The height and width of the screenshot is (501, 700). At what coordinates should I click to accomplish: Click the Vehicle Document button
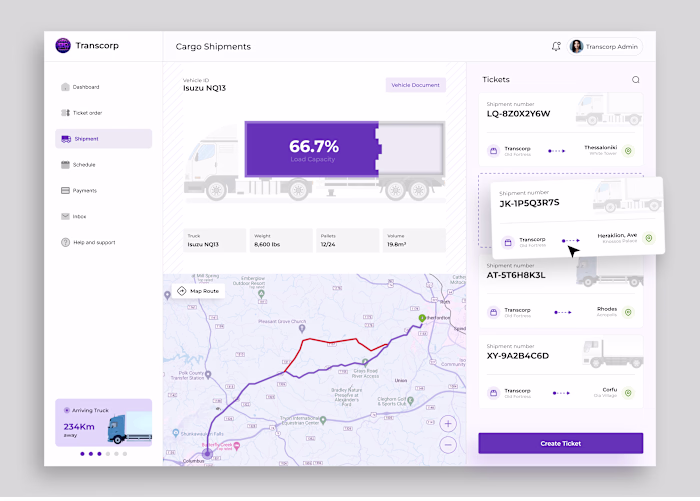pos(416,85)
